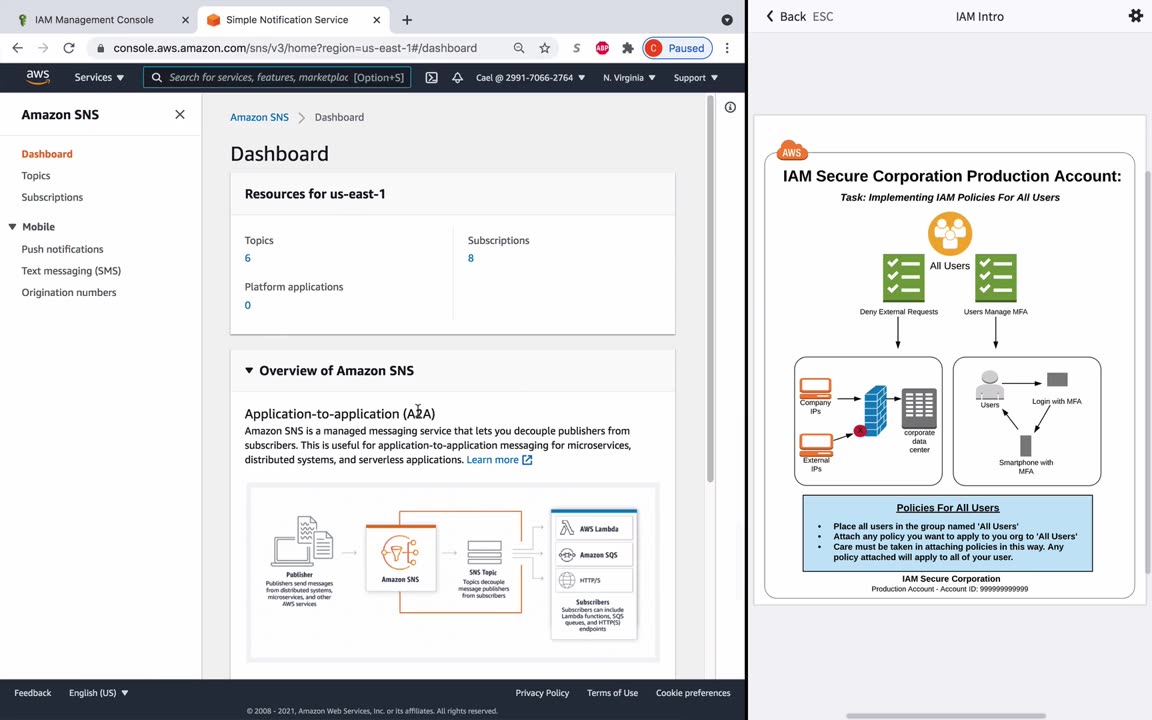Click the Subscriptions count 8 link

(x=471, y=258)
